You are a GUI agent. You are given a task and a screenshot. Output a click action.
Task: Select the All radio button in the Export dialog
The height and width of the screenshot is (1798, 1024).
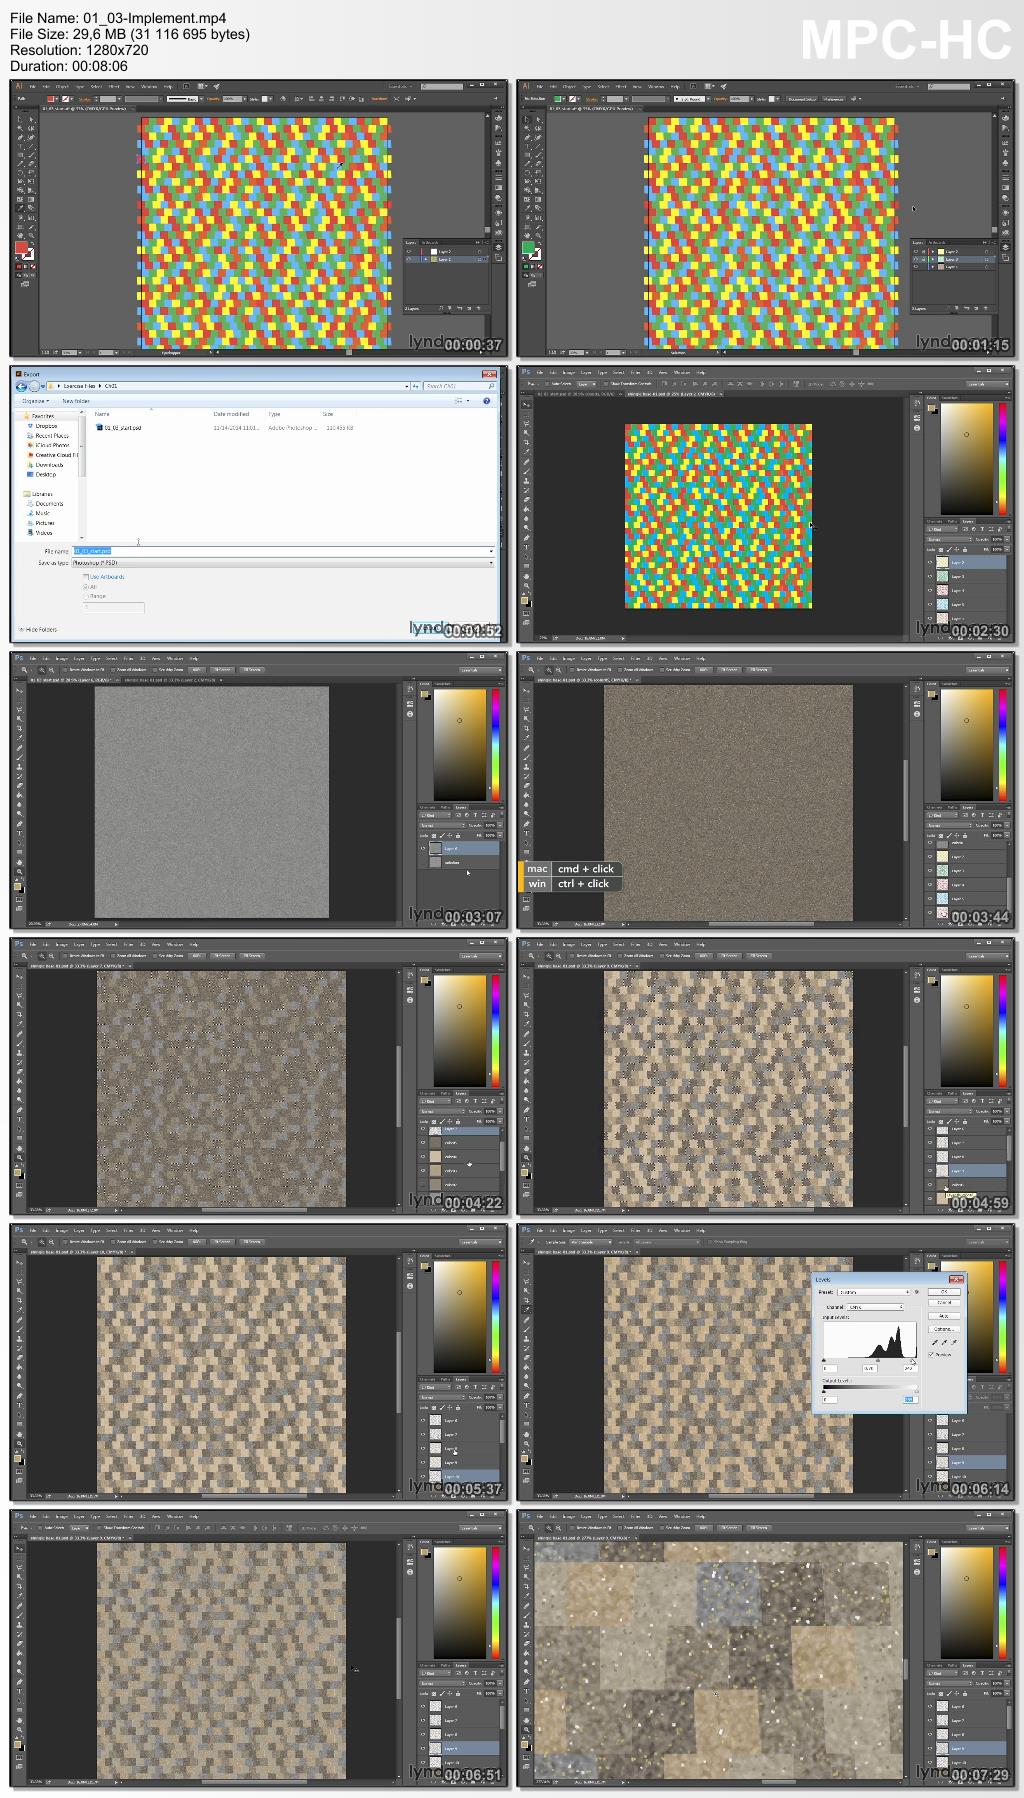point(86,587)
